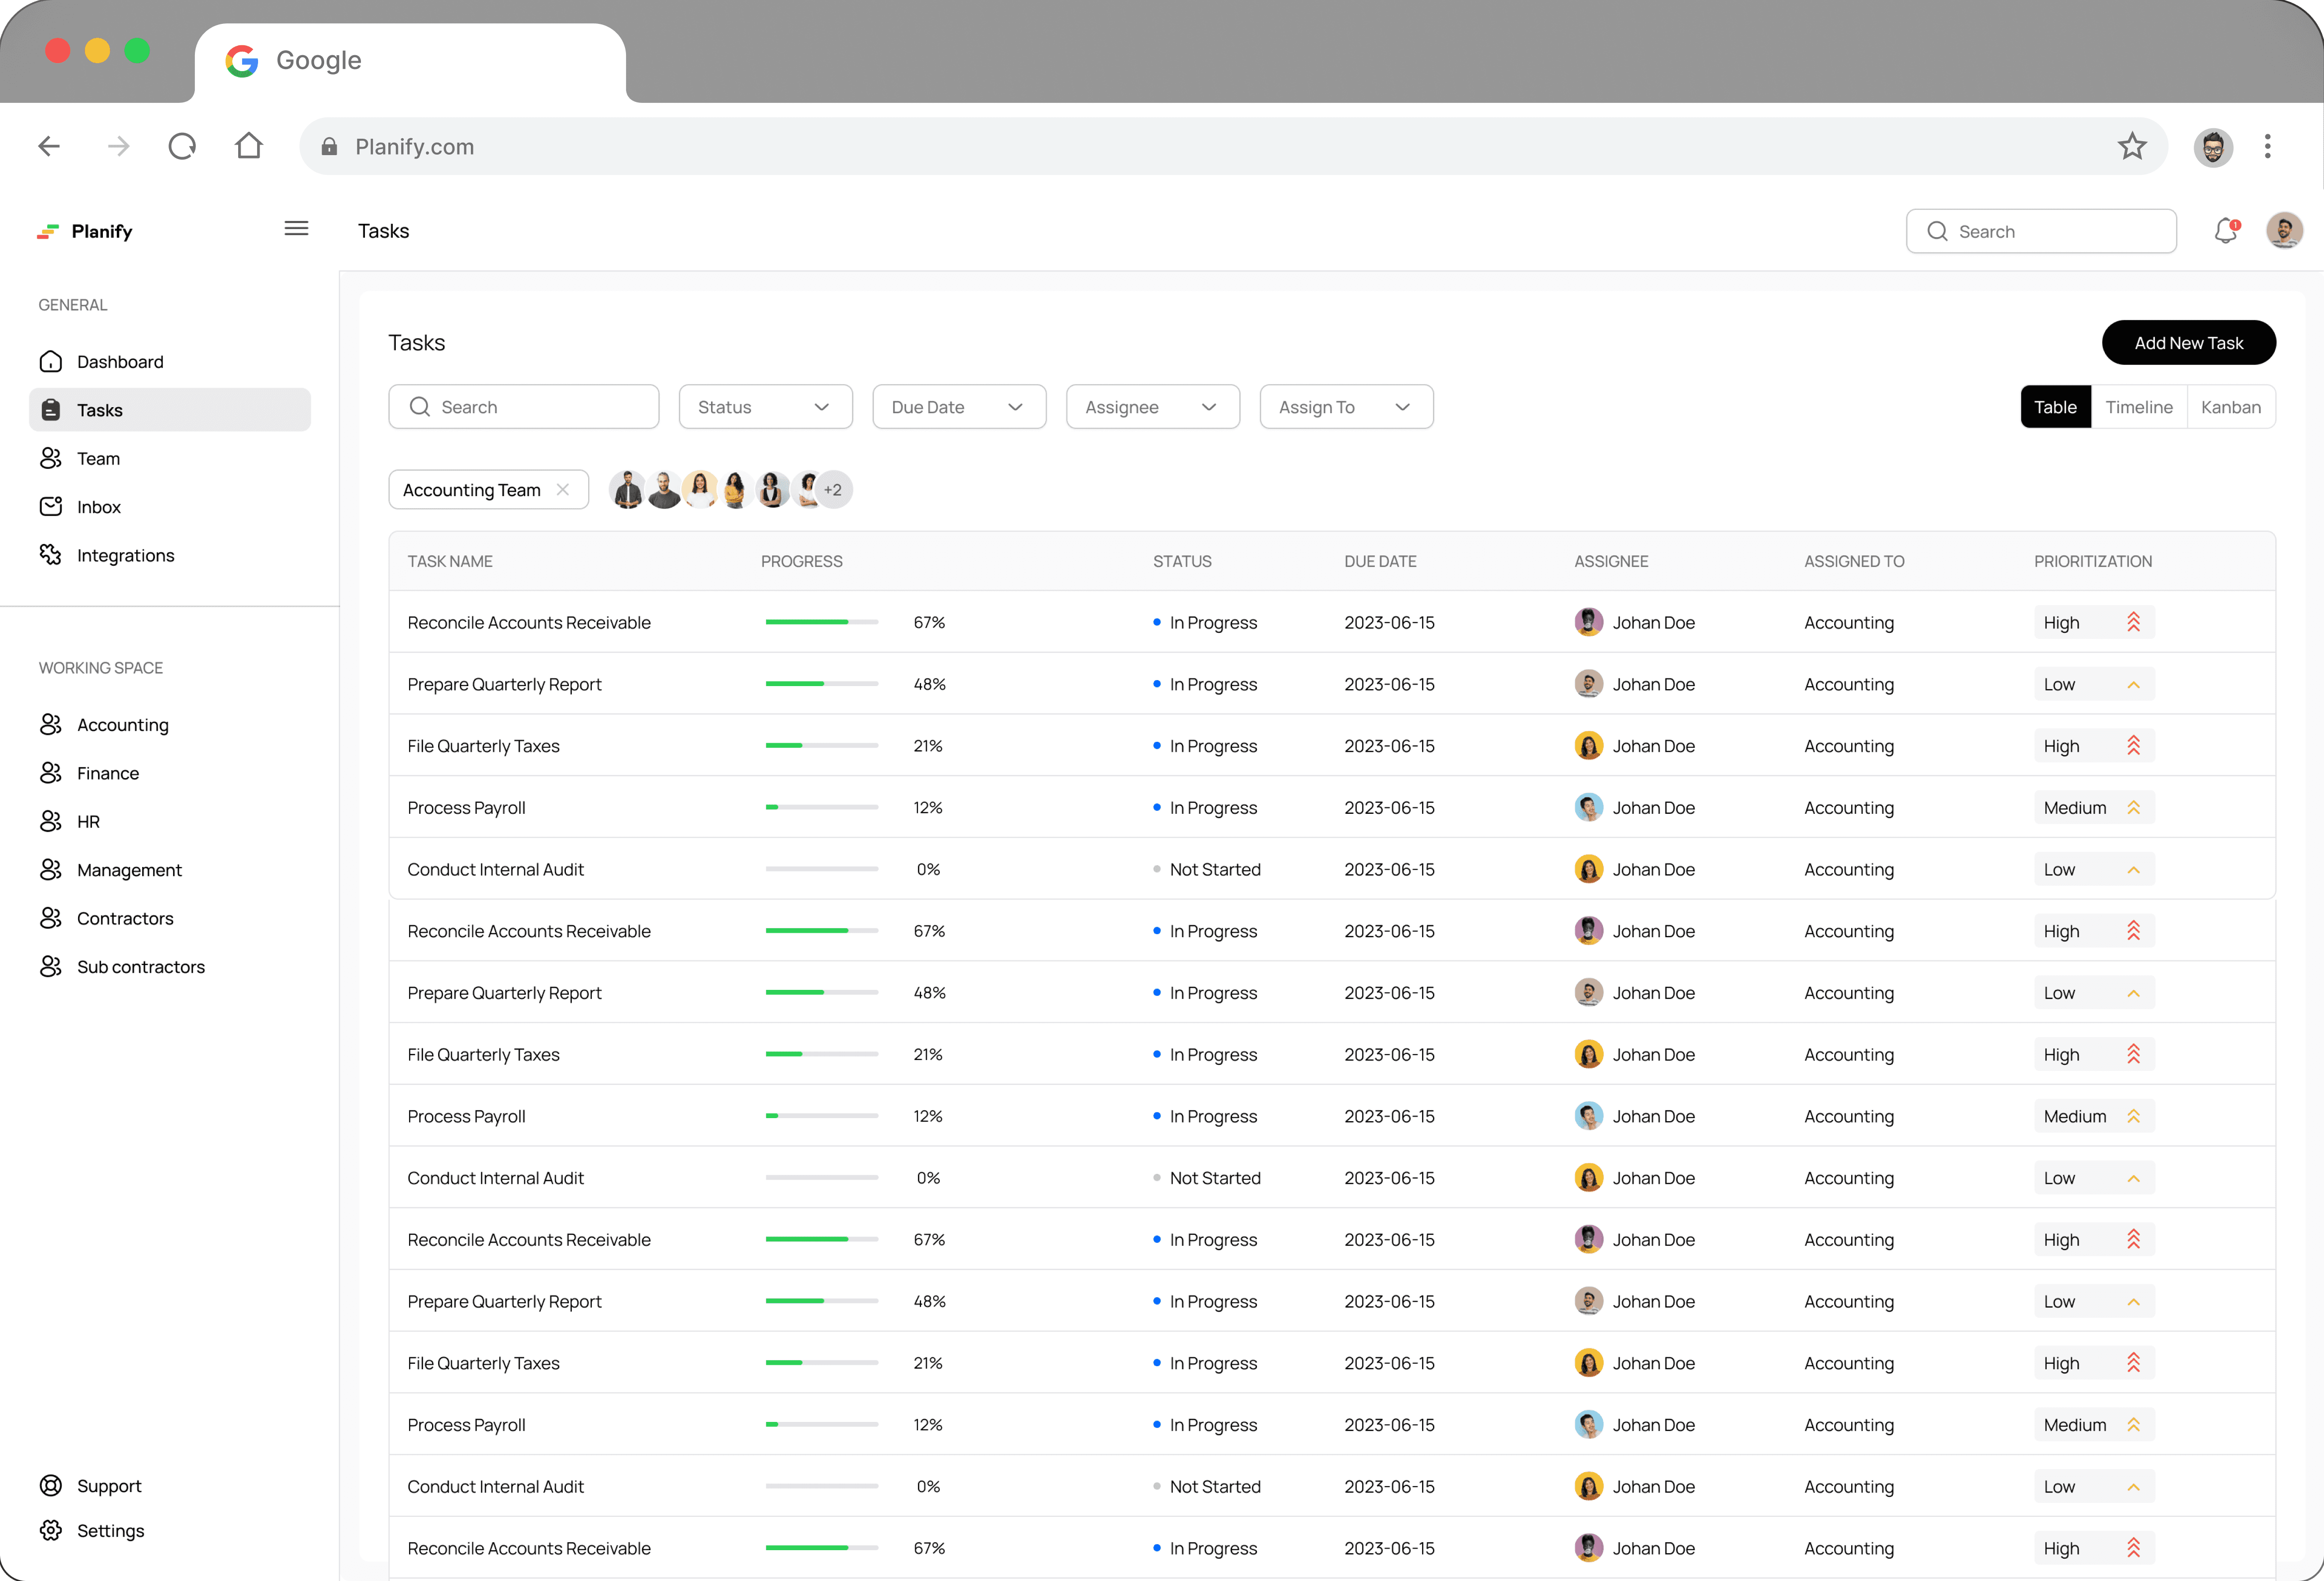
Task: Click the notification bell icon
Action: click(2225, 231)
